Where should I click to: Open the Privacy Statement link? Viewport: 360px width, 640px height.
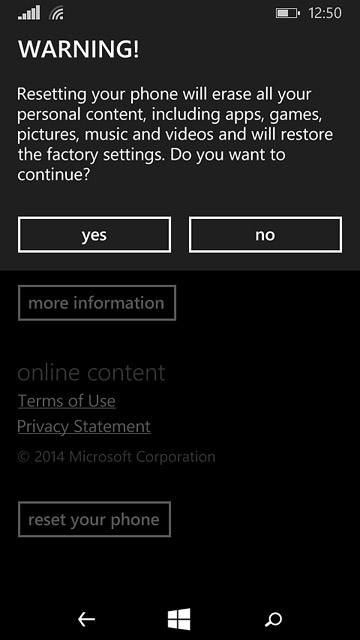click(84, 427)
